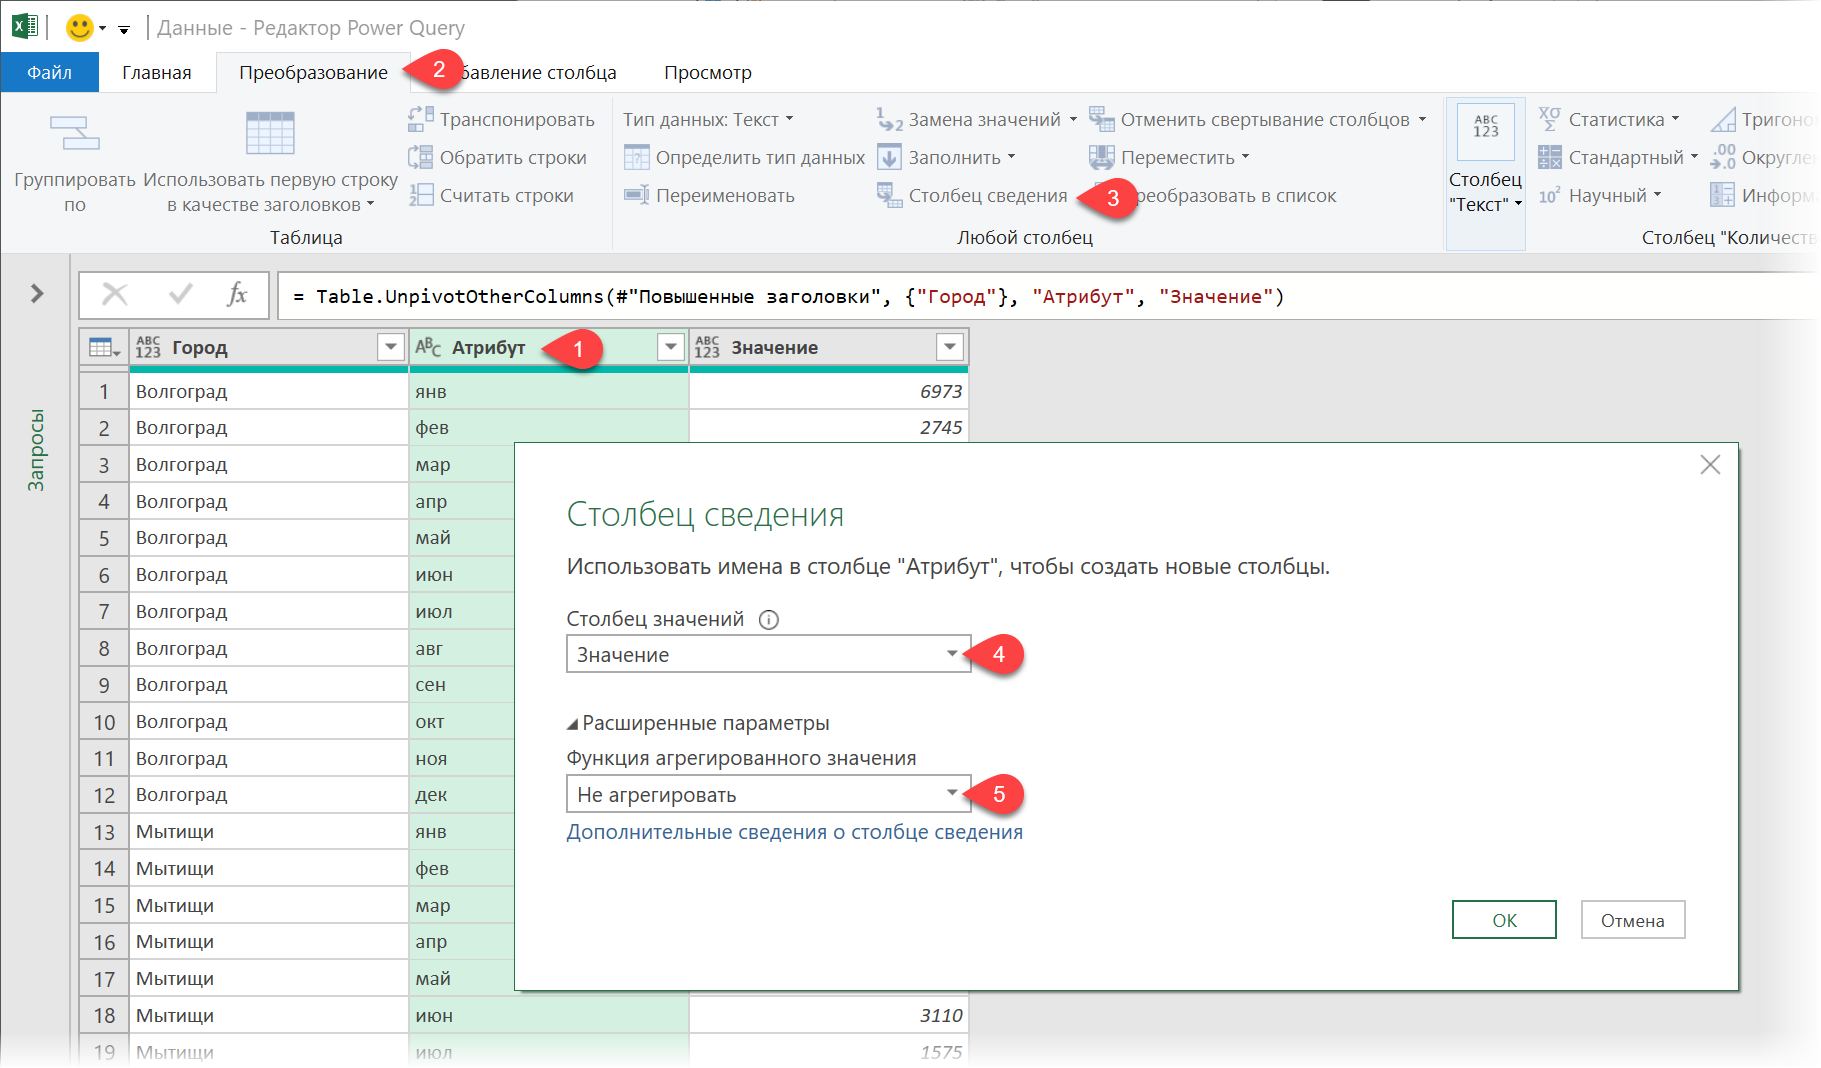
Task: Click the Fill down icon
Action: (x=890, y=157)
